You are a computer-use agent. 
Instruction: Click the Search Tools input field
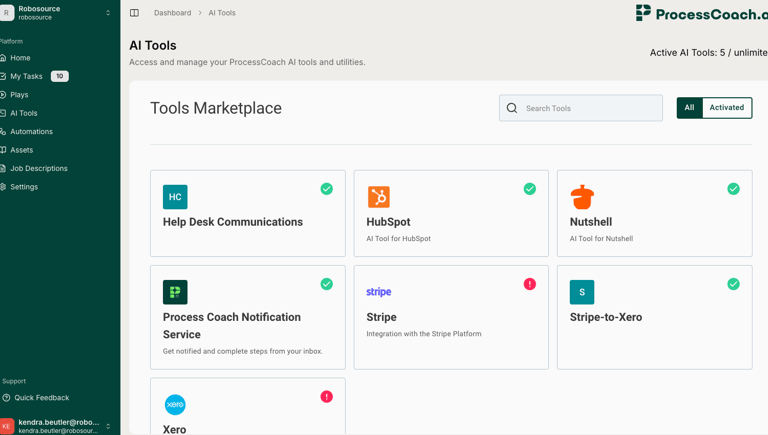(590, 108)
